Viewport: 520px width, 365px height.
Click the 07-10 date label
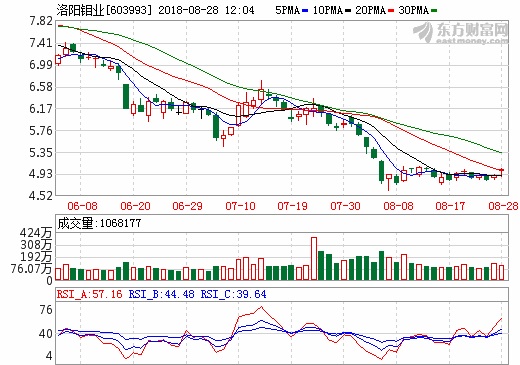point(240,206)
